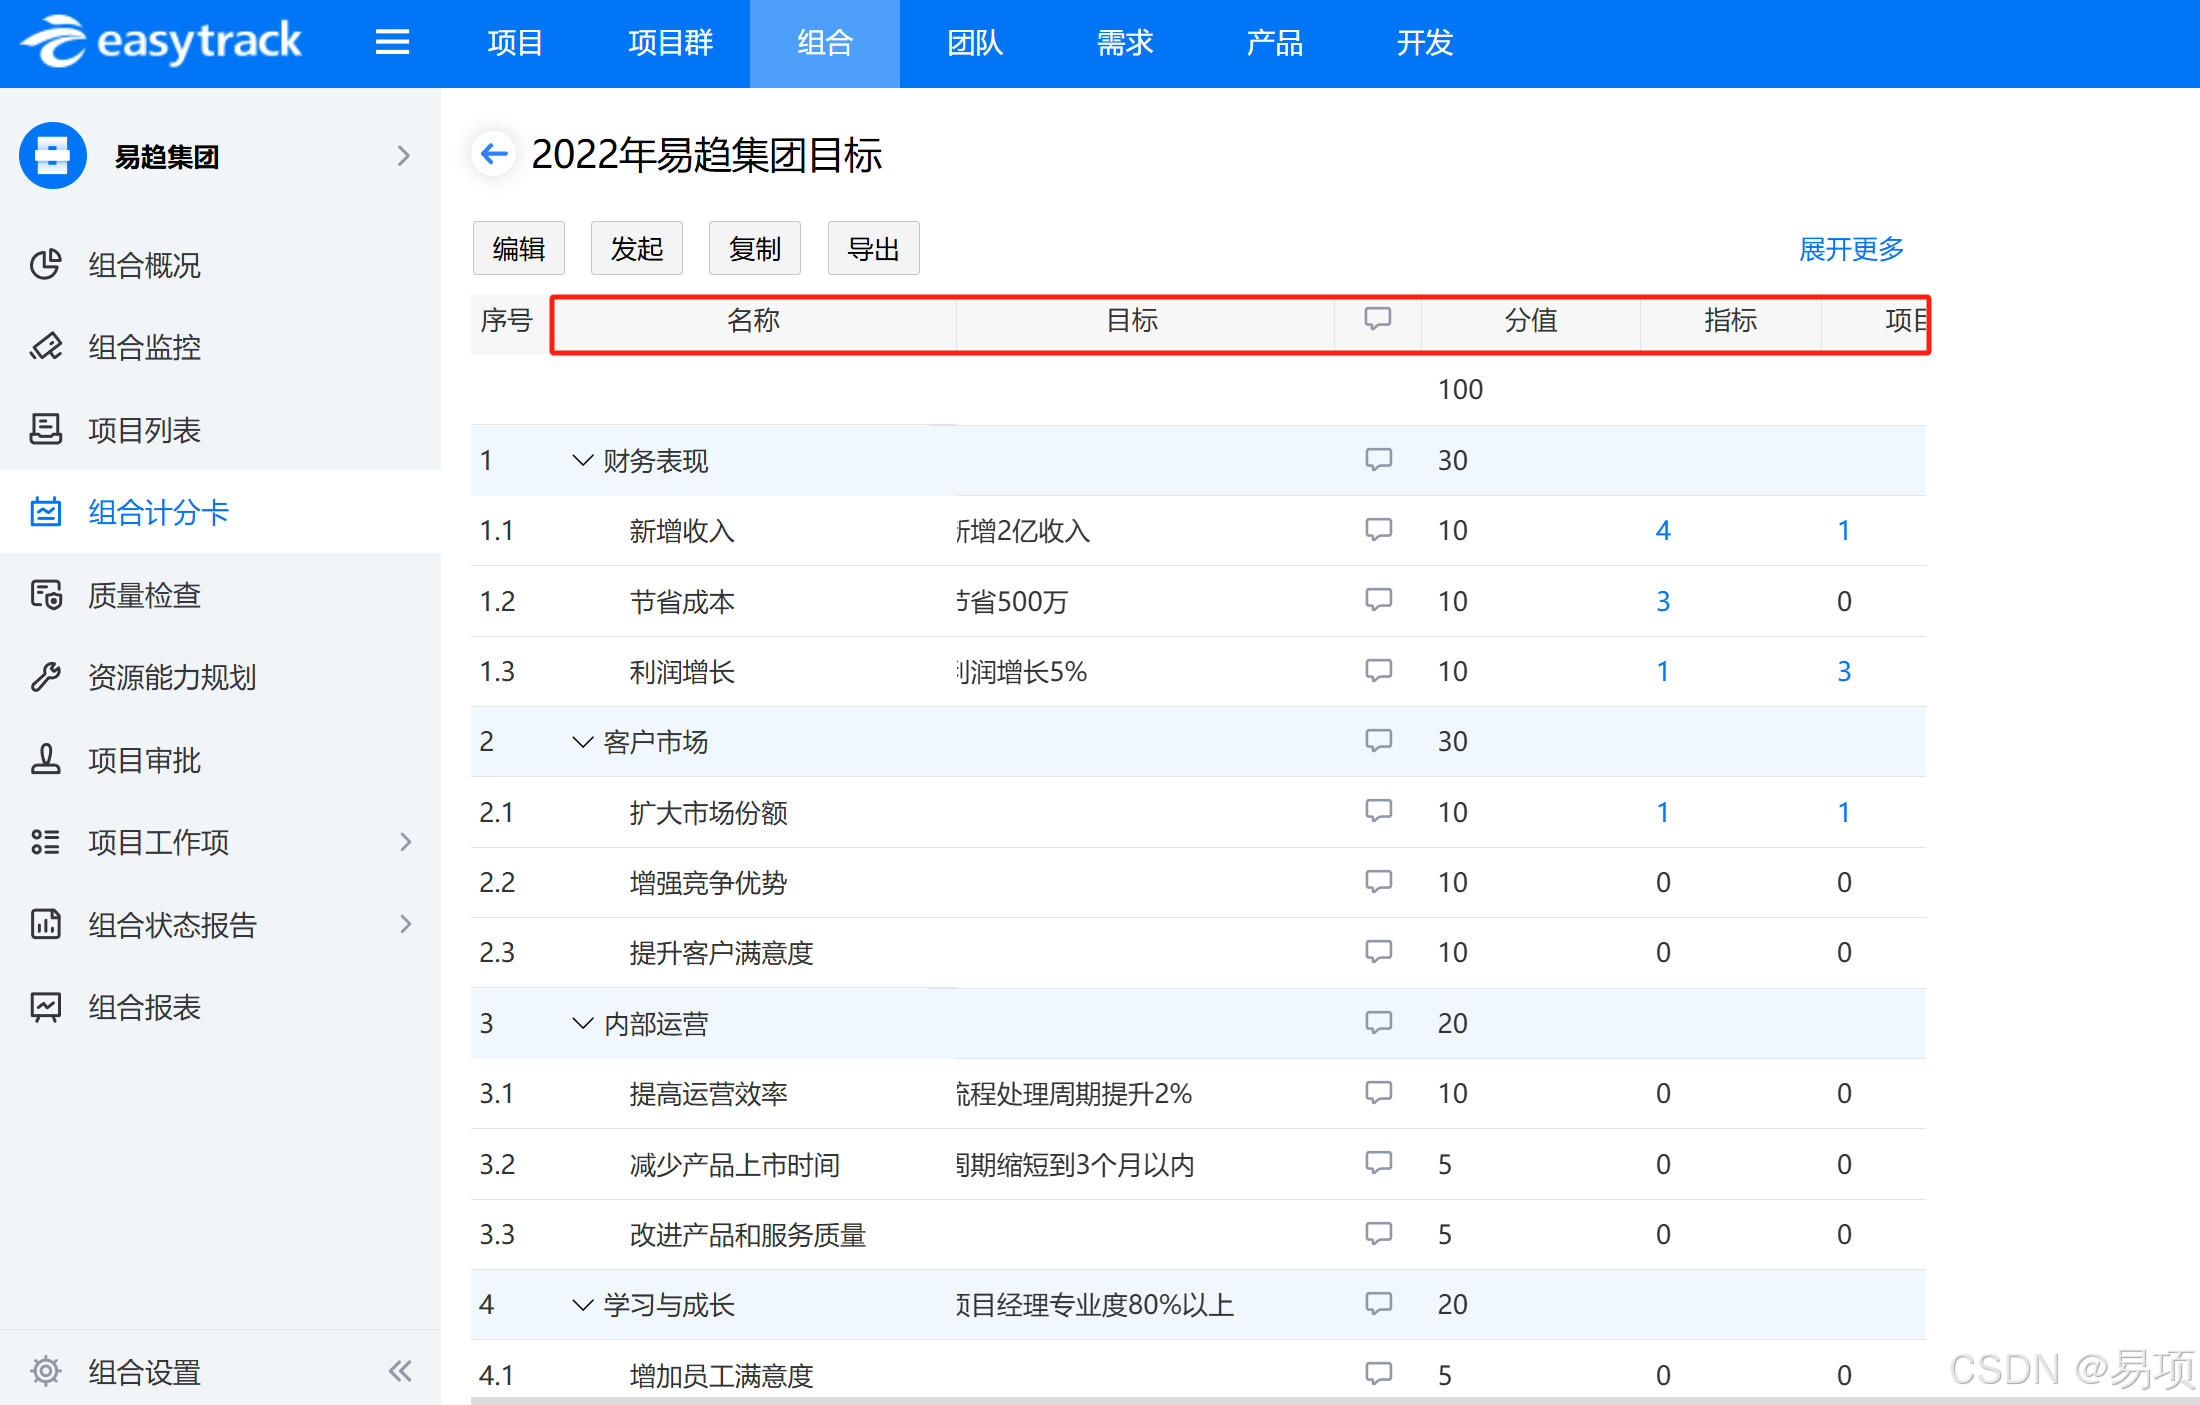Screen dimensions: 2200x1405
Task: Open the comment icon for 新增收入 row
Action: [x=1378, y=529]
